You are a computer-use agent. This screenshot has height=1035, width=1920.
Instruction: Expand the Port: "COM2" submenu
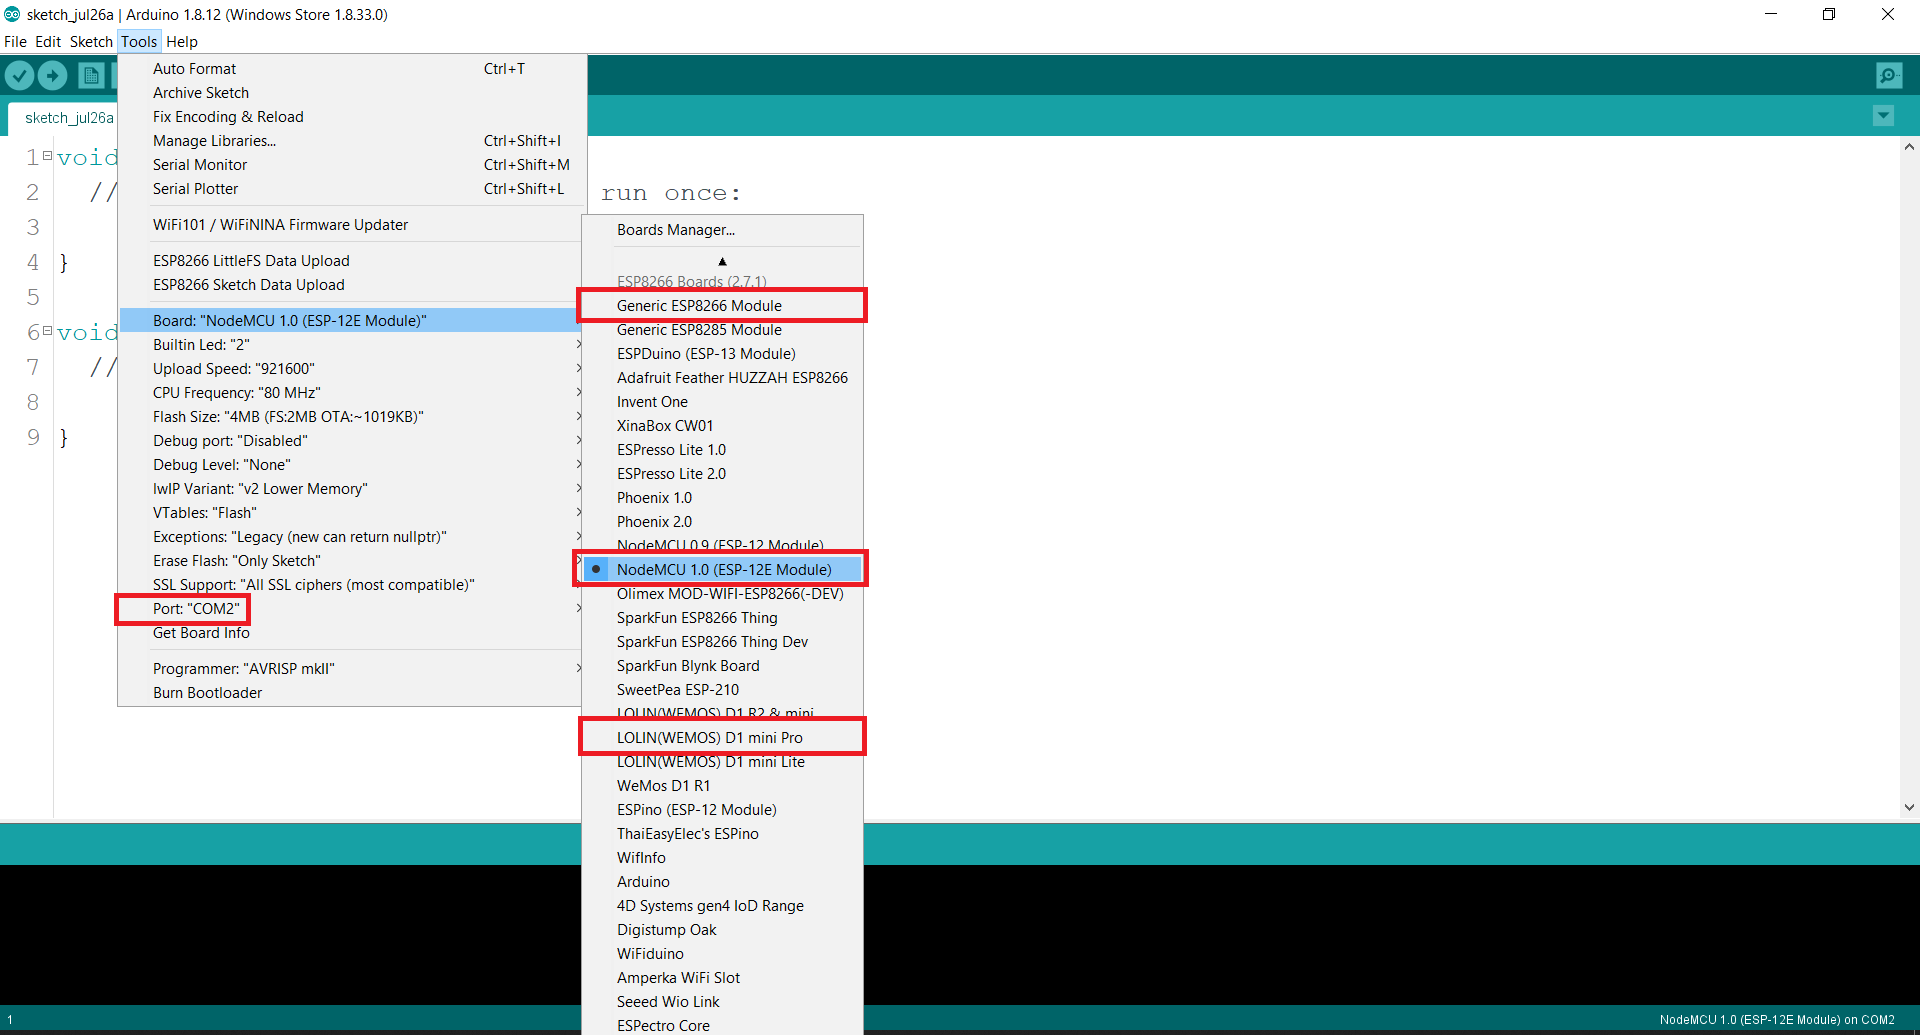pyautogui.click(x=351, y=609)
